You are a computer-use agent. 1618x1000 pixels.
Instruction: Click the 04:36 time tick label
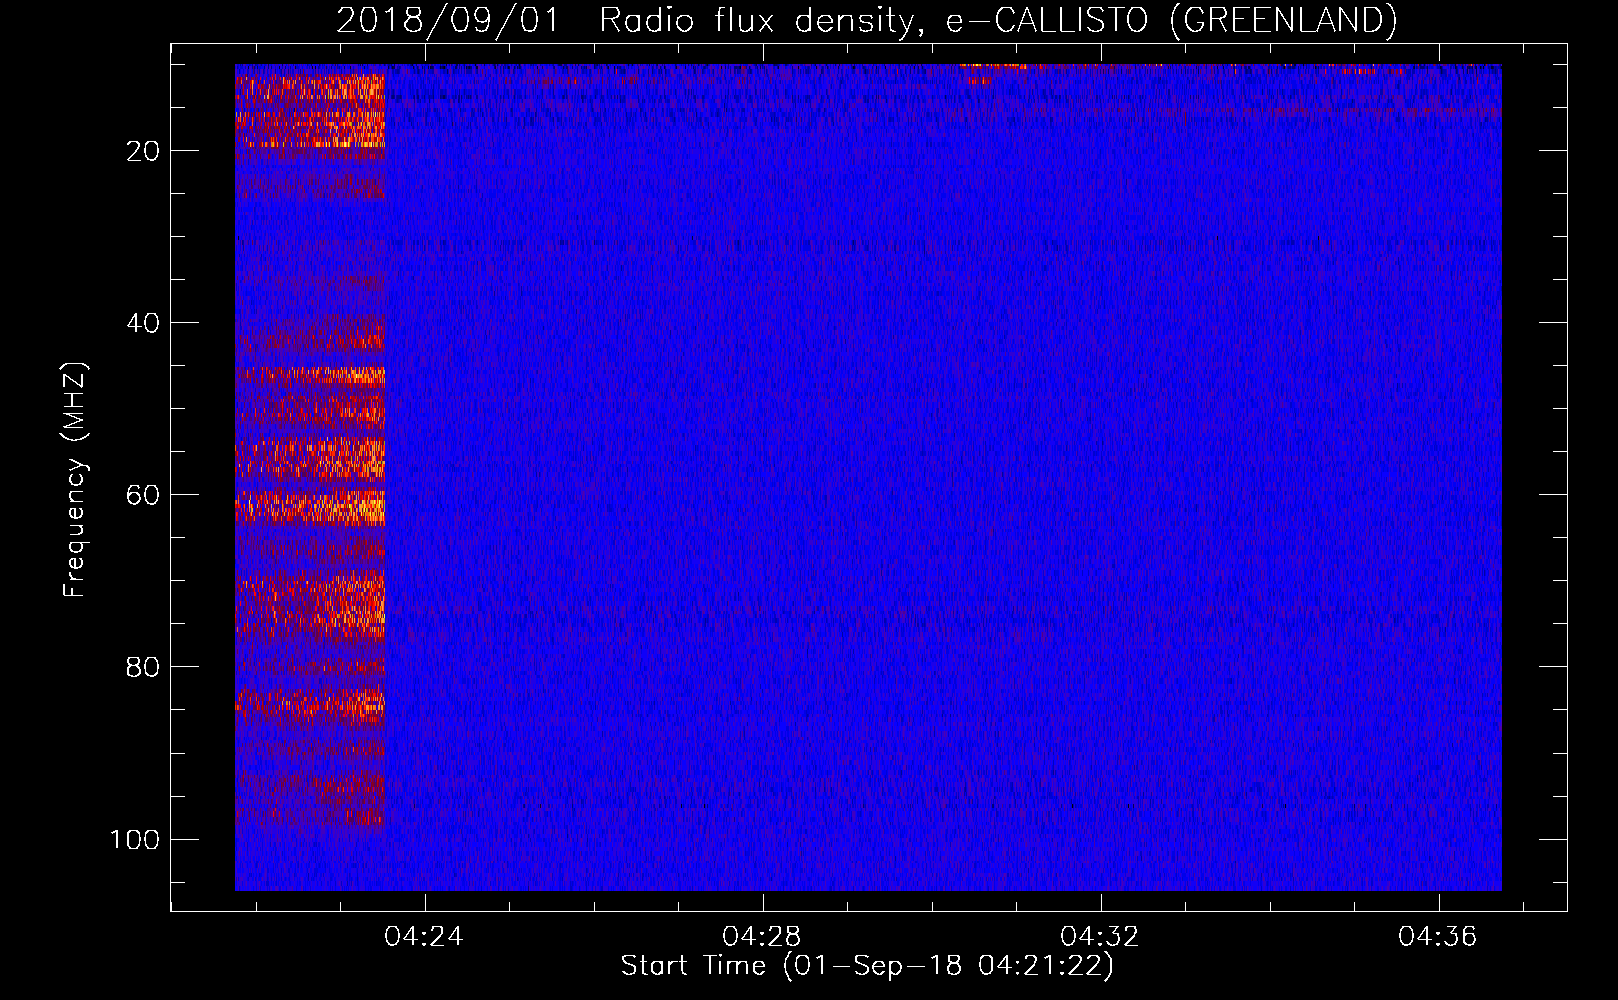coord(1438,937)
